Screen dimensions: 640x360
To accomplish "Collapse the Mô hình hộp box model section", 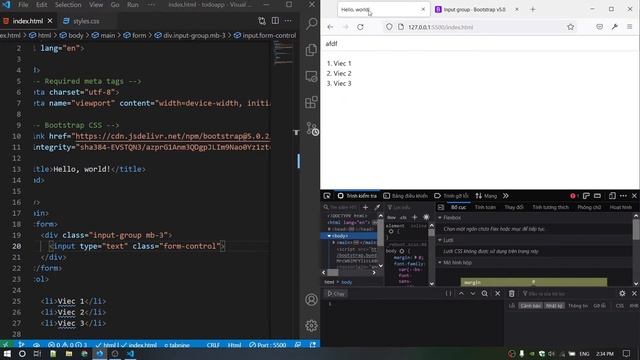I will [440, 262].
